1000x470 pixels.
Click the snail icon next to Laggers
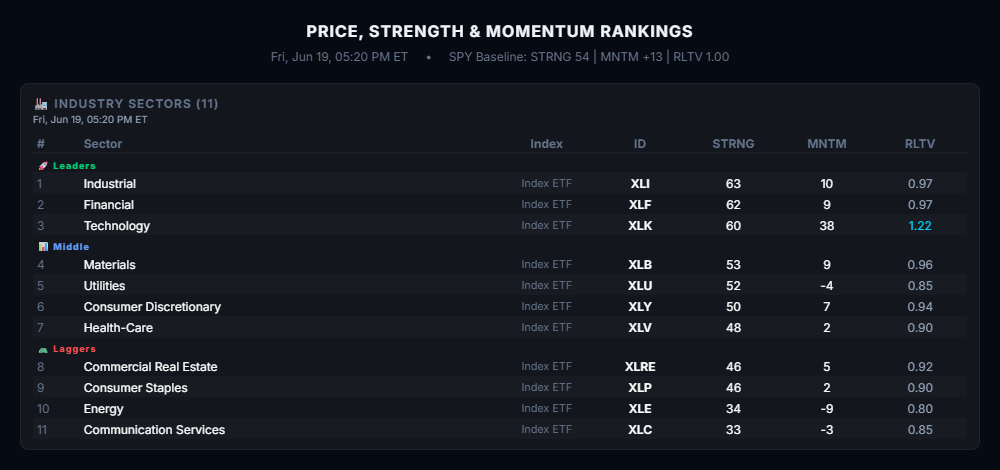click(x=43, y=349)
